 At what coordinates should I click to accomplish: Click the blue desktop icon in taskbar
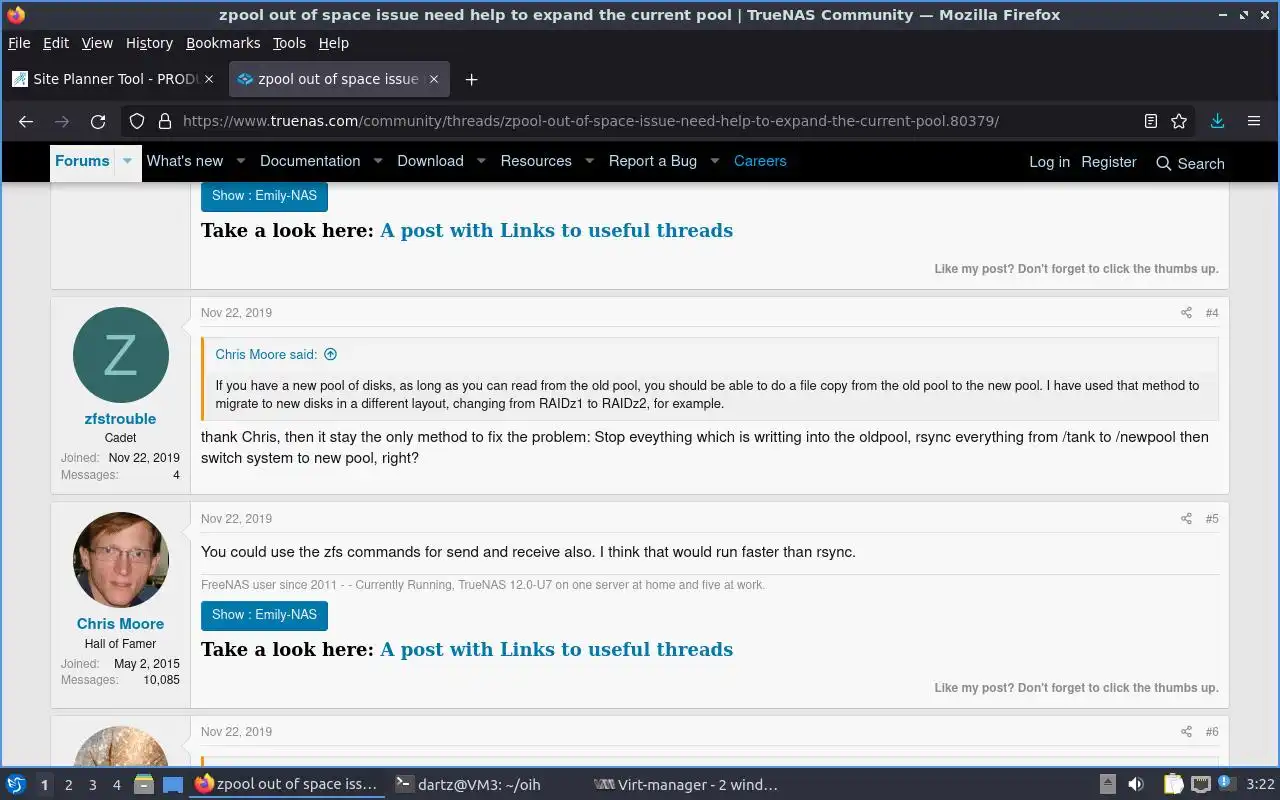172,785
